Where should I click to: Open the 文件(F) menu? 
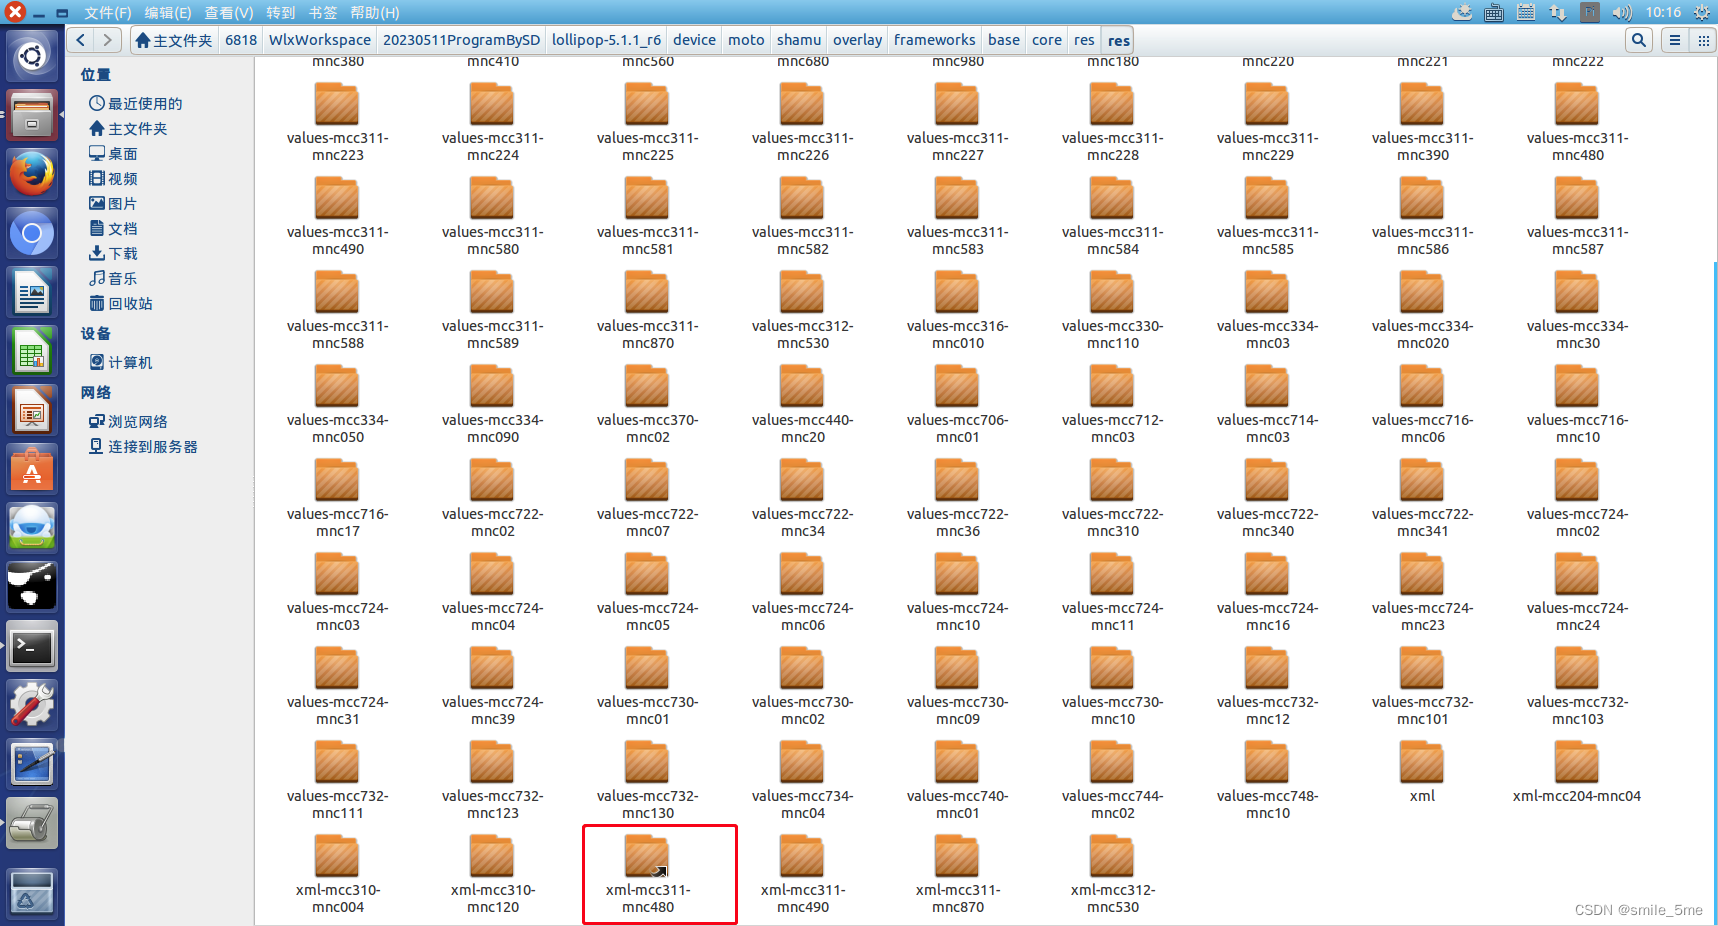108,13
